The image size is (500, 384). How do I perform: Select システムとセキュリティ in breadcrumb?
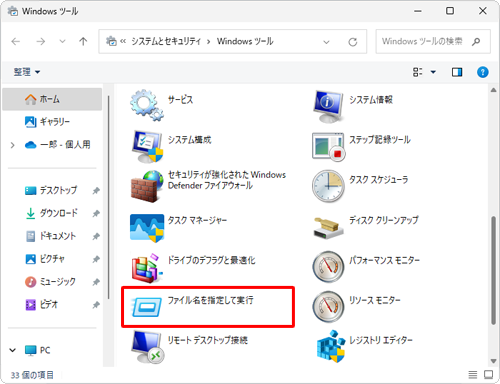[x=166, y=41]
